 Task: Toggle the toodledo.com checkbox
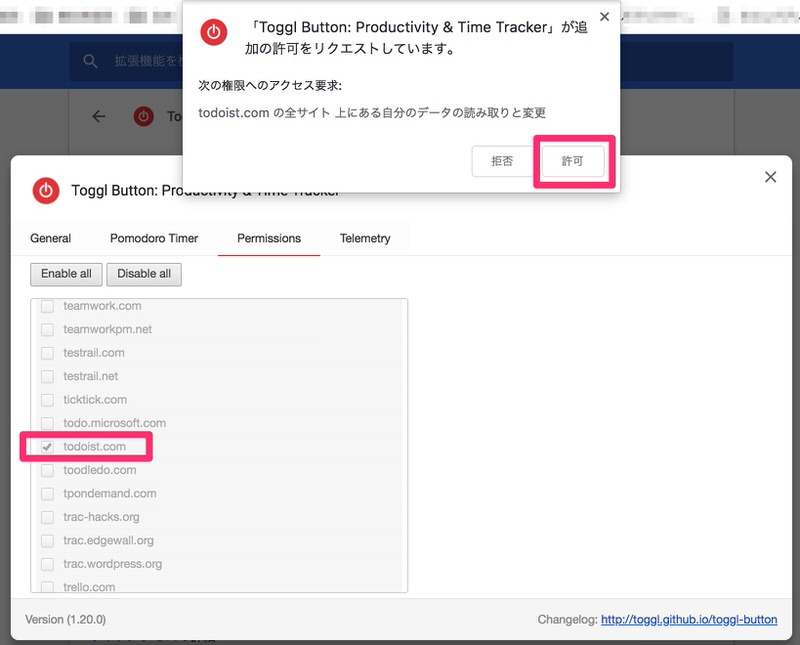pyautogui.click(x=47, y=470)
